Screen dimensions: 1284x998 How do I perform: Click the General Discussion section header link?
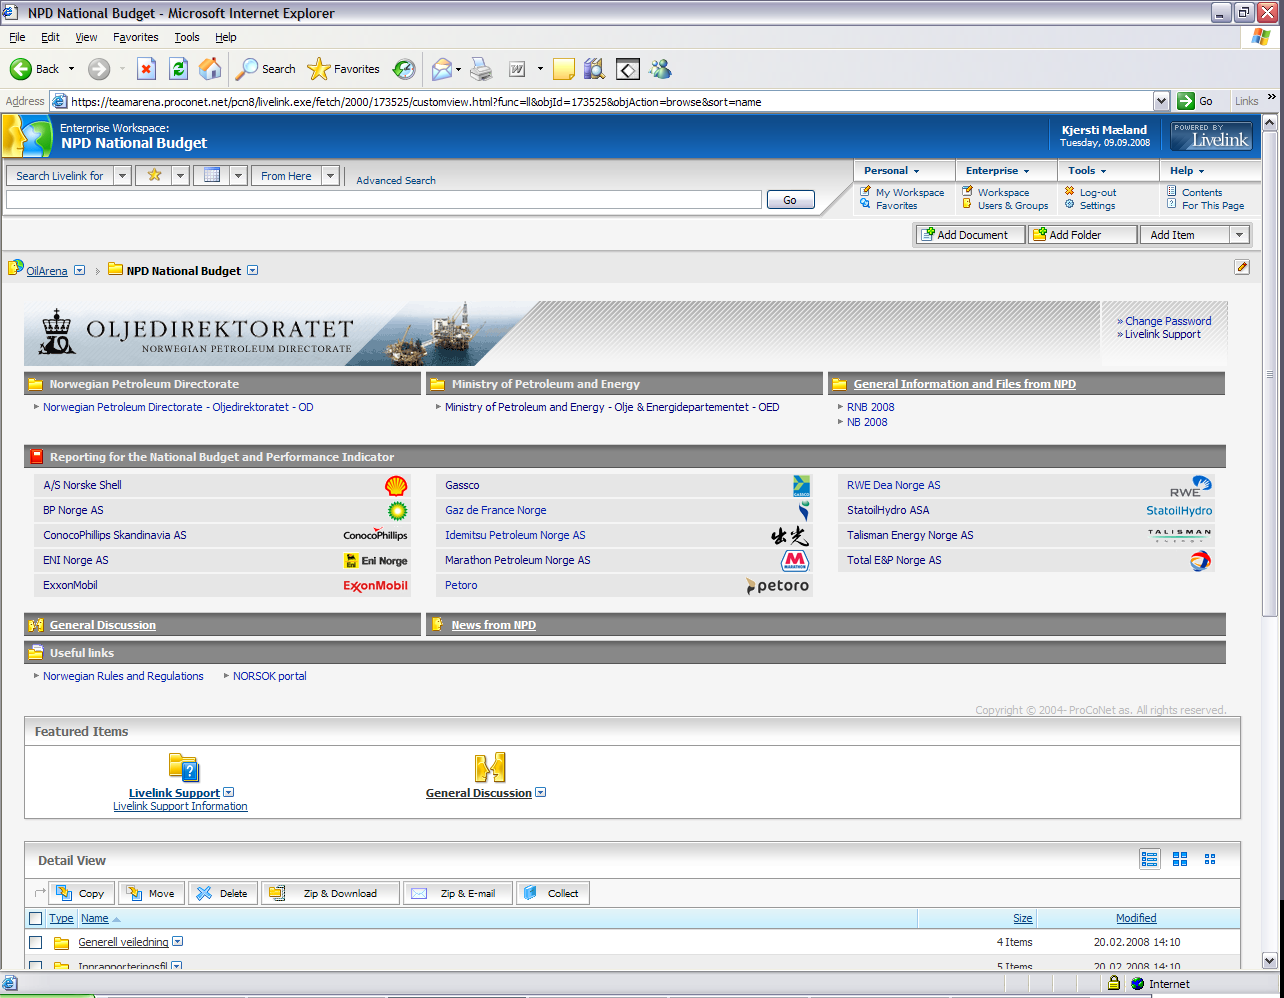point(103,625)
